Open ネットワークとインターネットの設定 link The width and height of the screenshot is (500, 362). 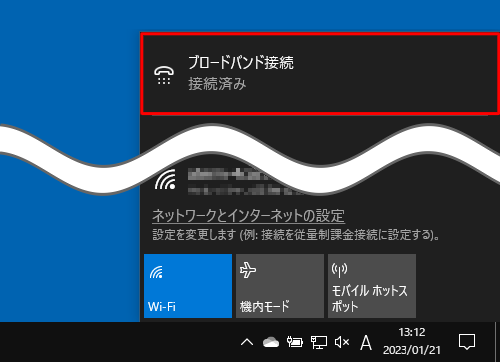(248, 215)
